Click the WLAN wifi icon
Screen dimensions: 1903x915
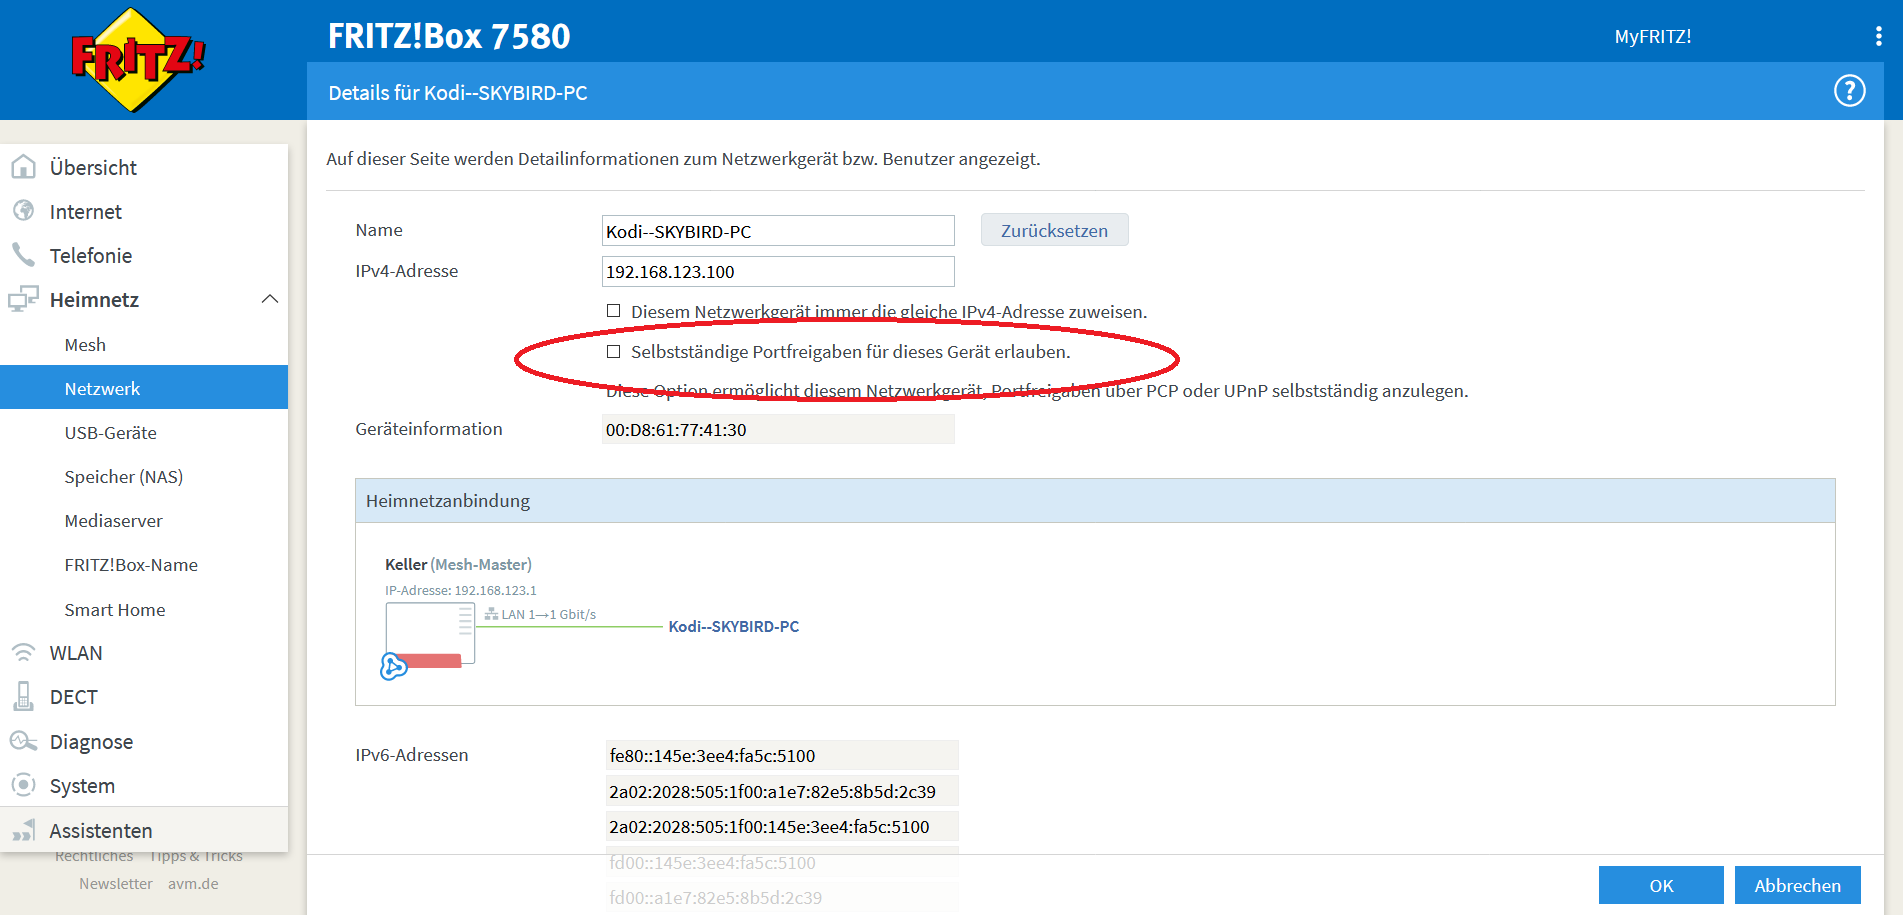pos(23,652)
